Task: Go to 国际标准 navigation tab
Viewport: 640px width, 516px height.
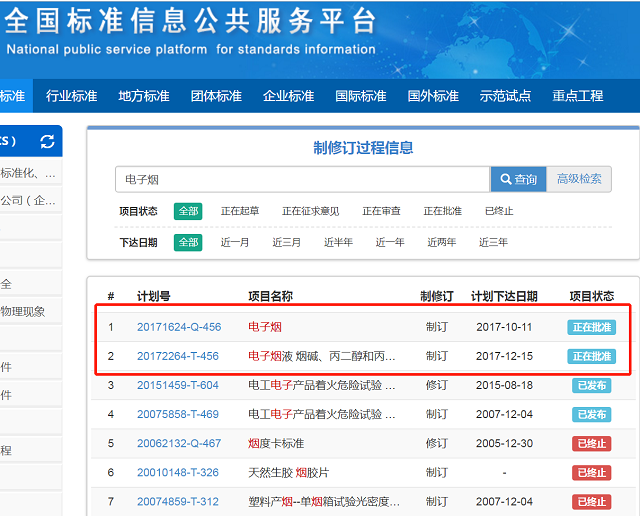Action: coord(360,96)
